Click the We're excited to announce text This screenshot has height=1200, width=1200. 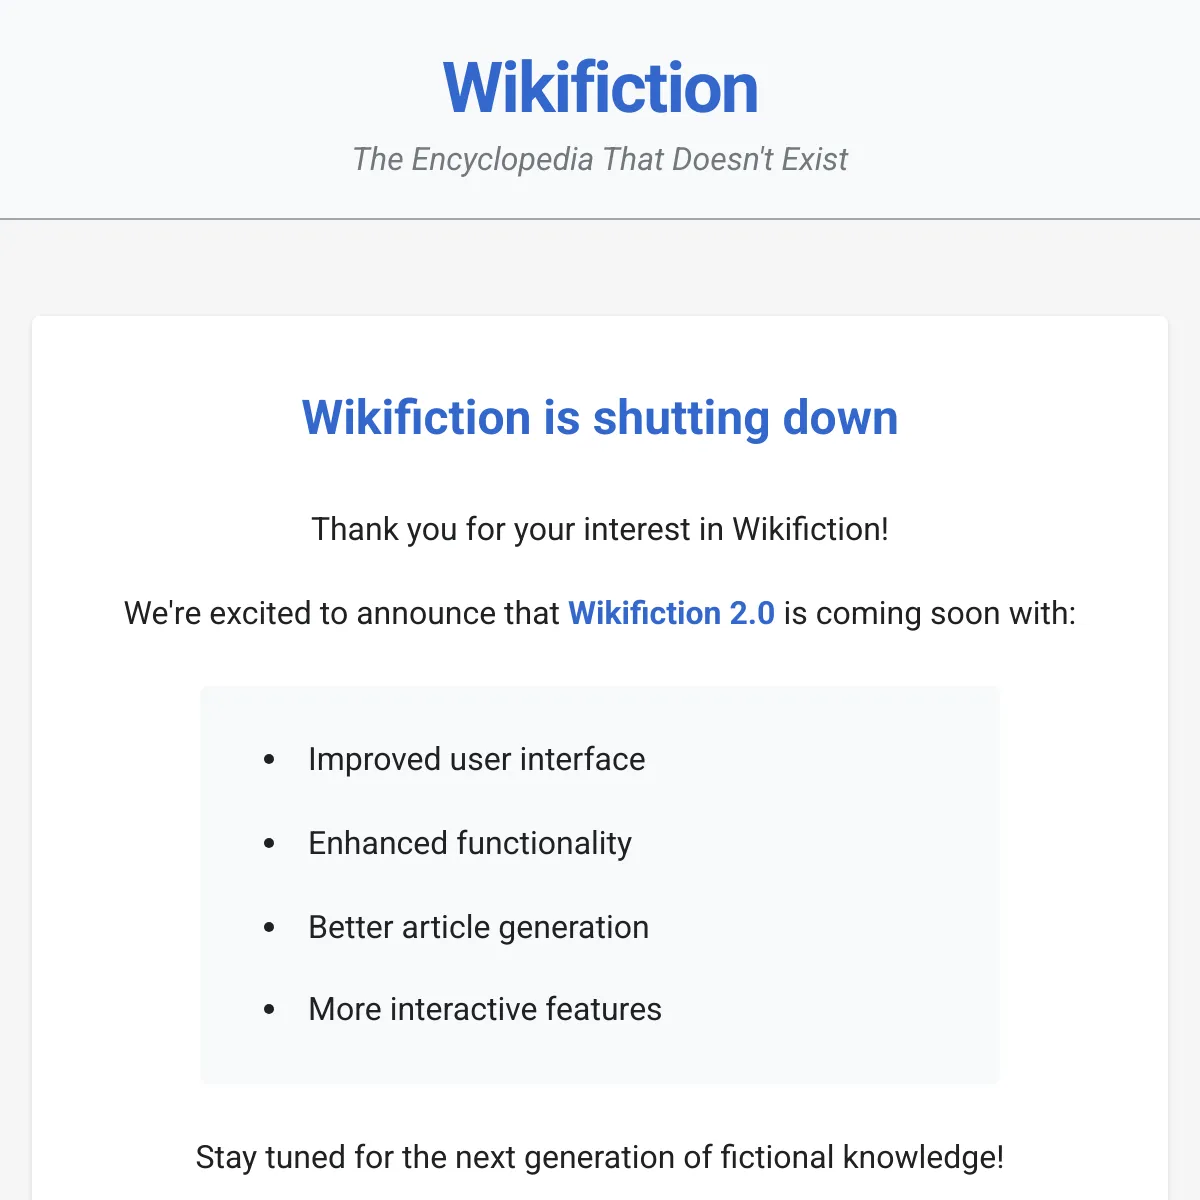tap(342, 613)
